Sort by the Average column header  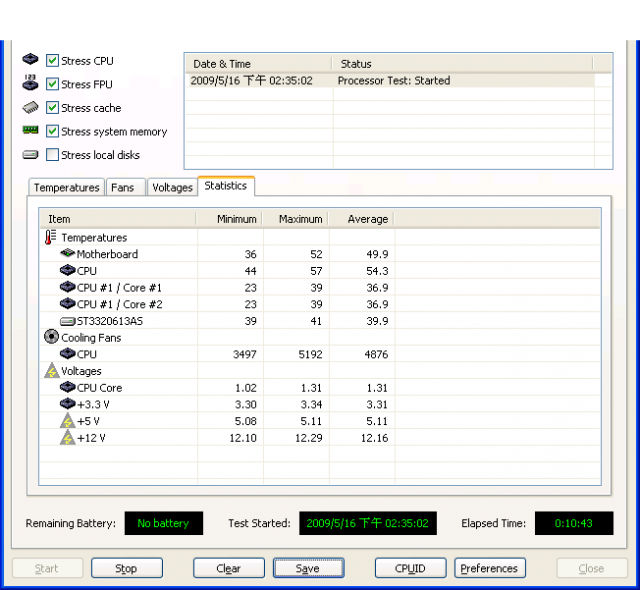(362, 219)
